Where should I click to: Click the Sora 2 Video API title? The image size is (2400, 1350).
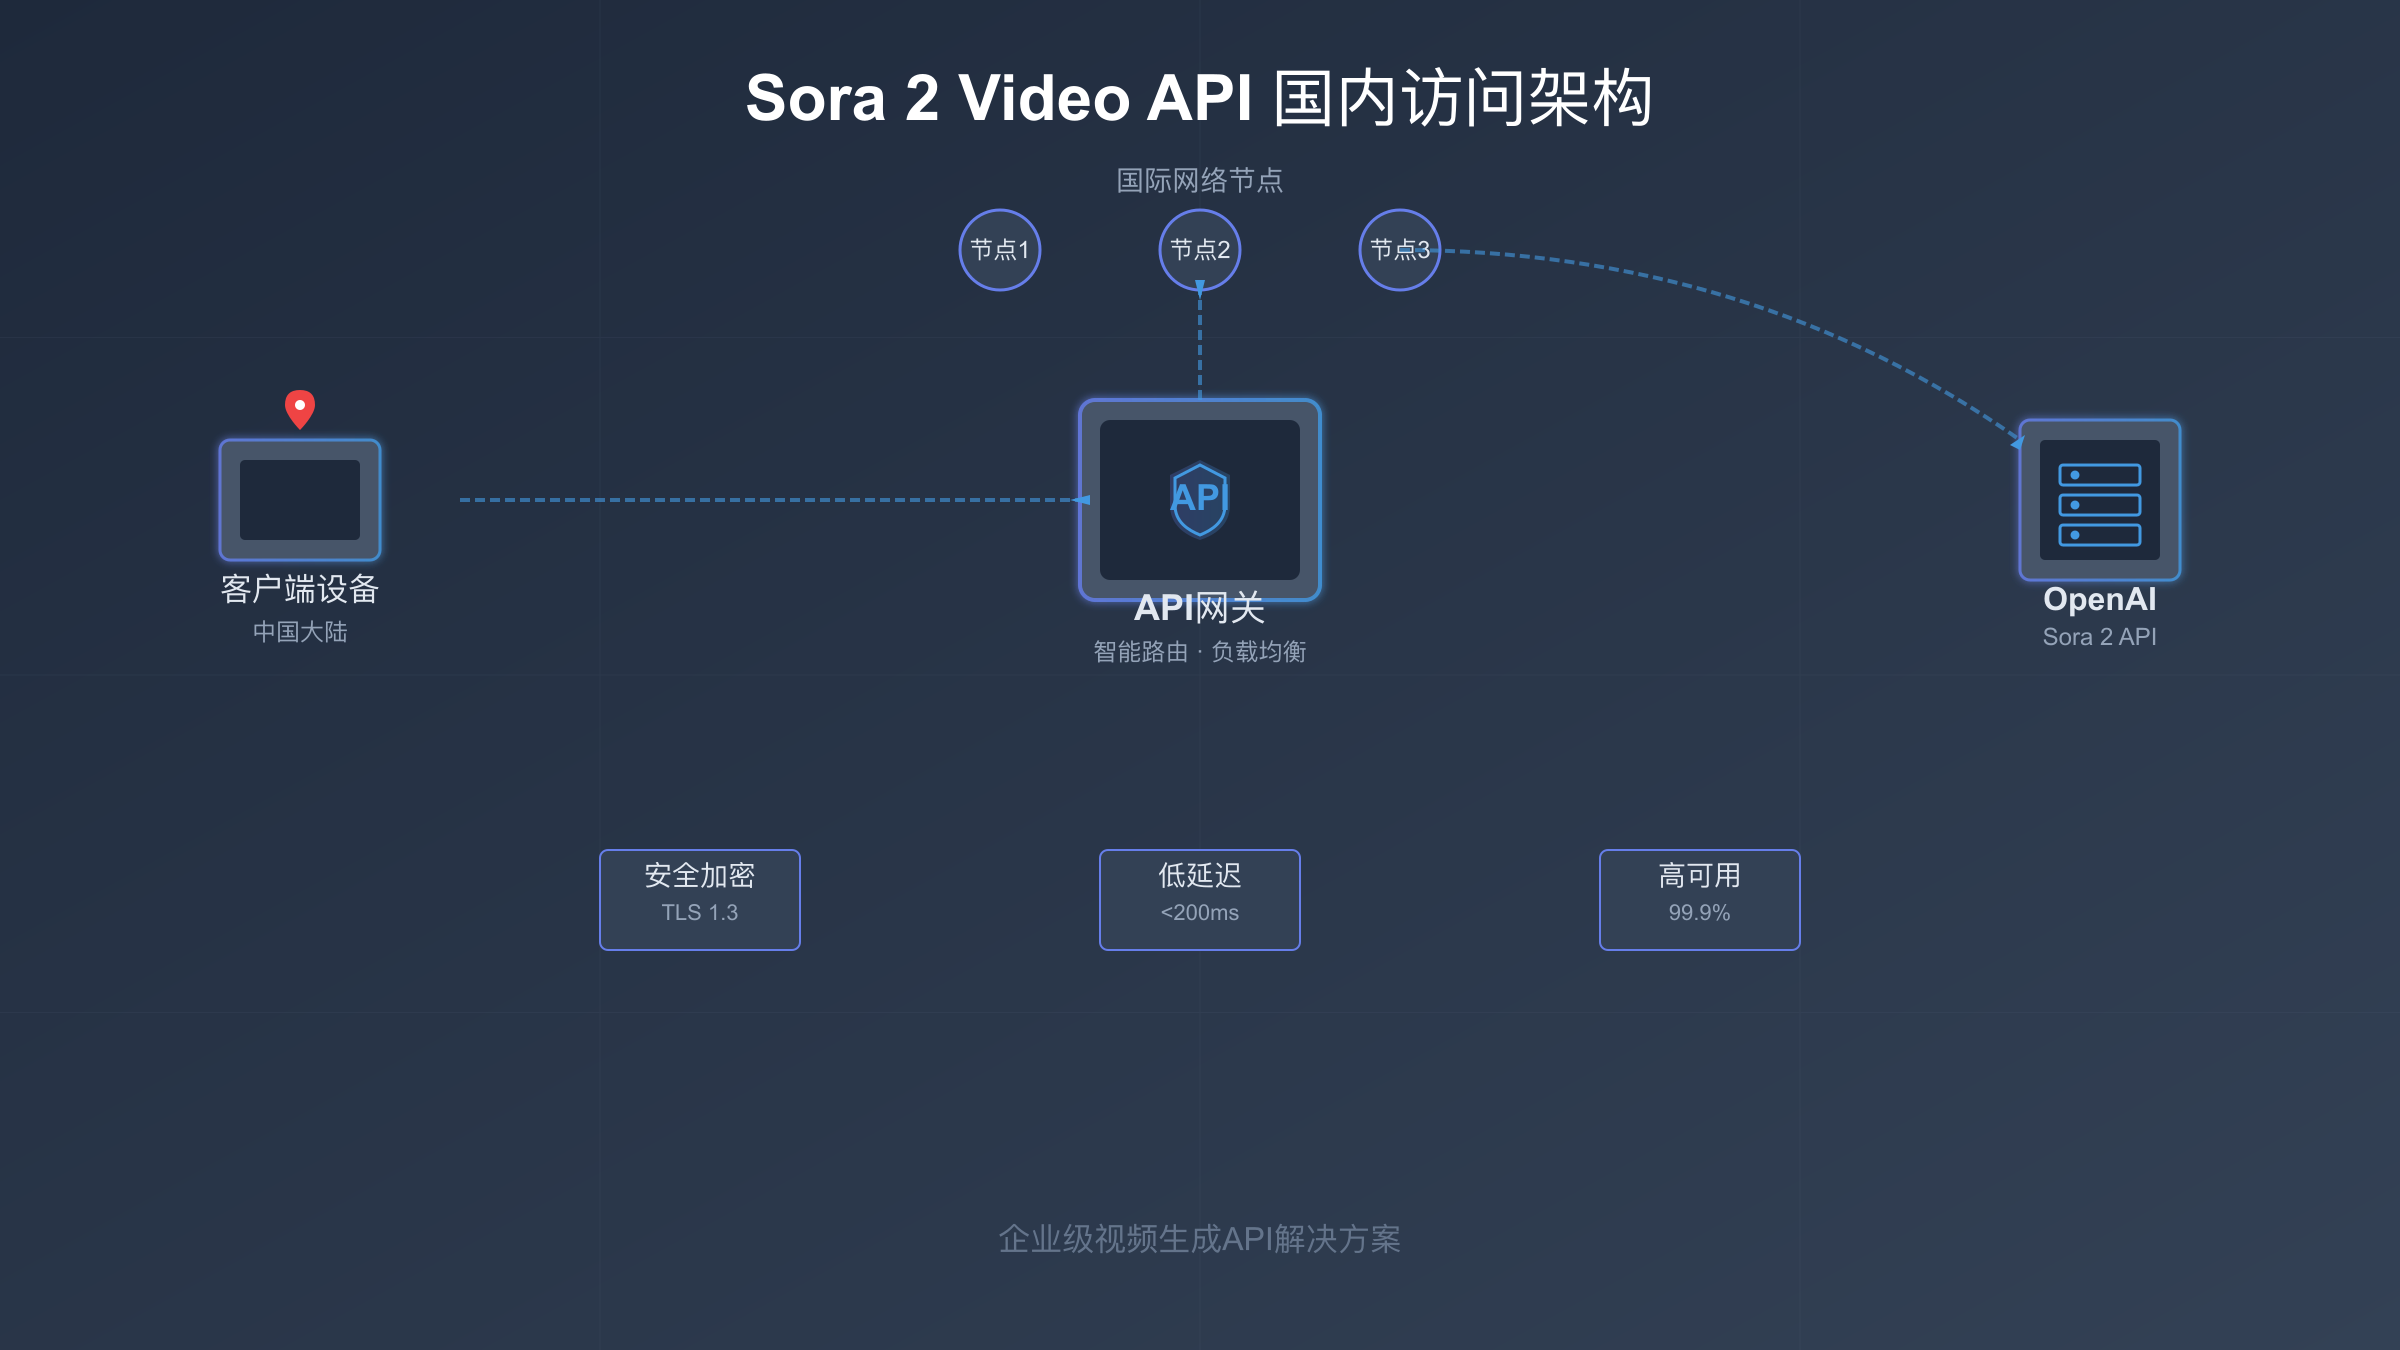[x=1199, y=98]
